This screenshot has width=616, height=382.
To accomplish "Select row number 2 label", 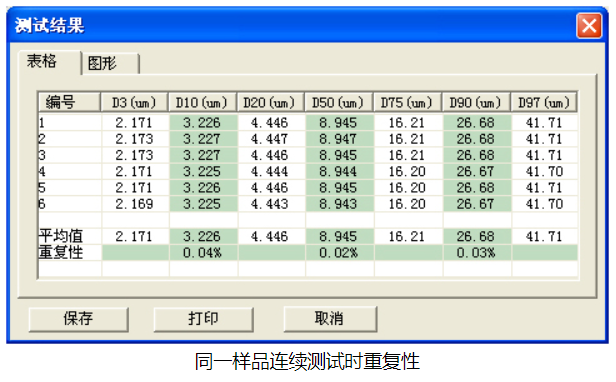I will (x=42, y=139).
